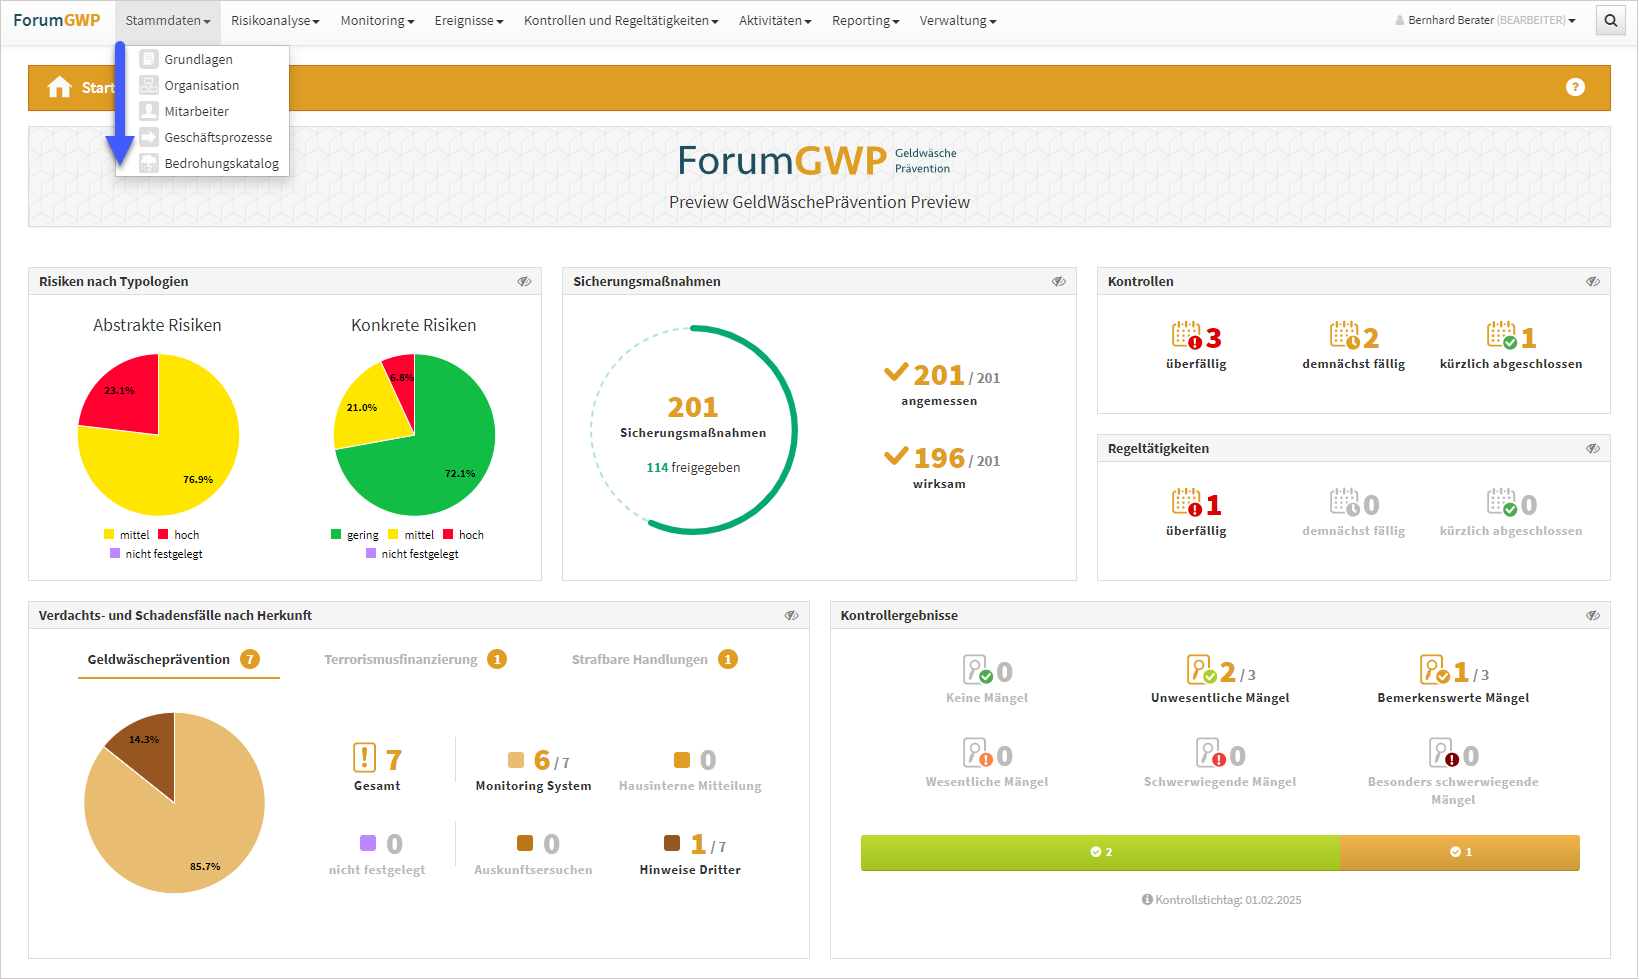Open the help question mark icon
The height and width of the screenshot is (979, 1638).
(1575, 88)
